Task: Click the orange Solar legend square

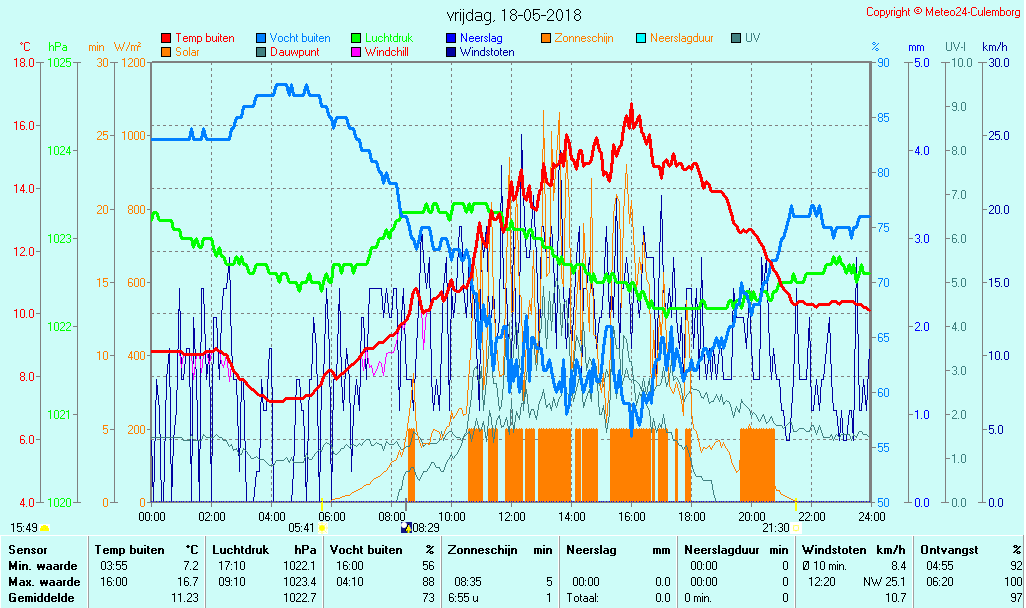Action: [x=166, y=52]
